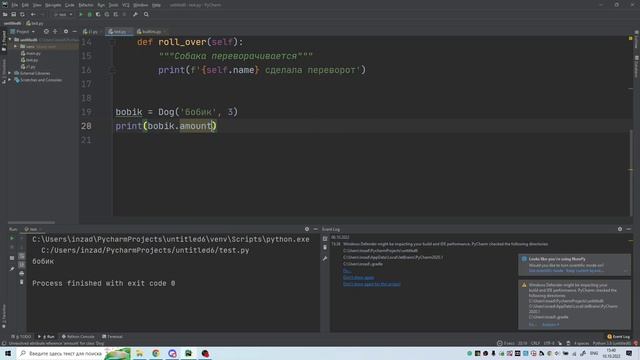640x360 pixels.
Task: Collapse all items in the Project panel
Action: 55,31
